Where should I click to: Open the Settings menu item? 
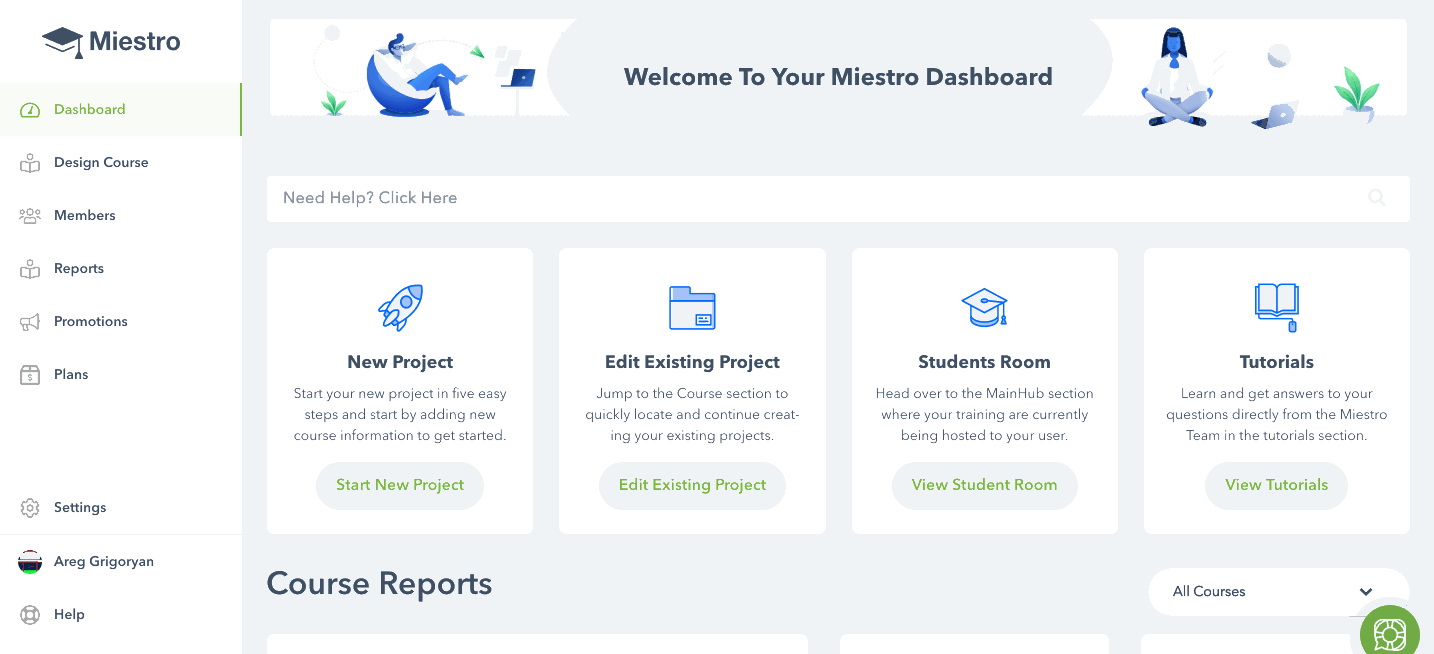(x=120, y=508)
